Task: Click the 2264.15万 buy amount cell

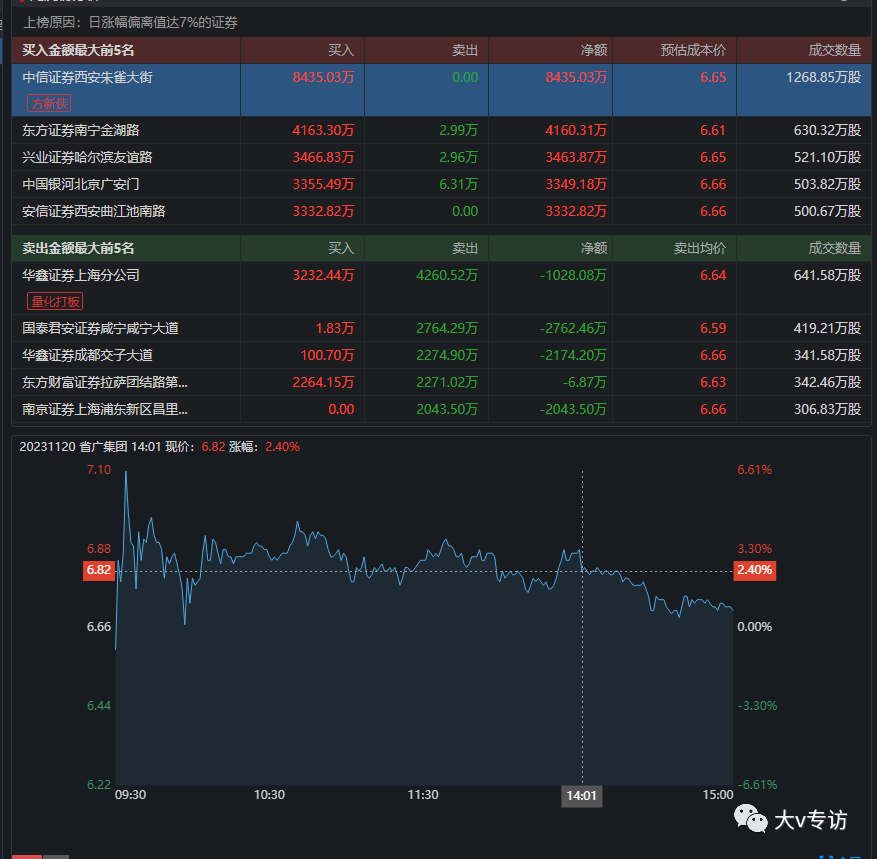Action: point(323,383)
